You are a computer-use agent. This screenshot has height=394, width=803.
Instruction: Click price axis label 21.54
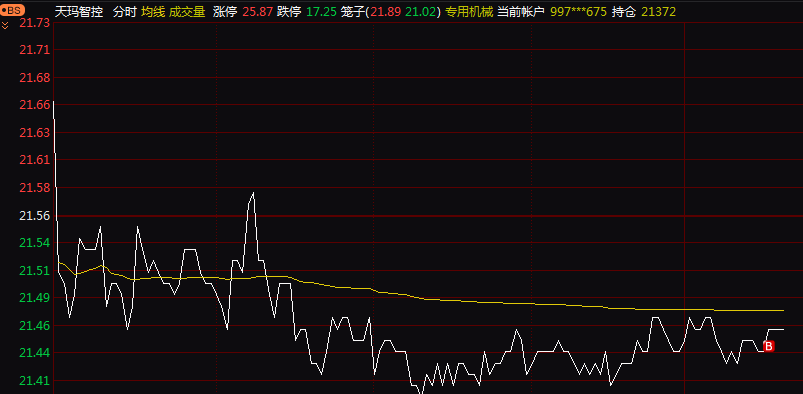coord(35,243)
